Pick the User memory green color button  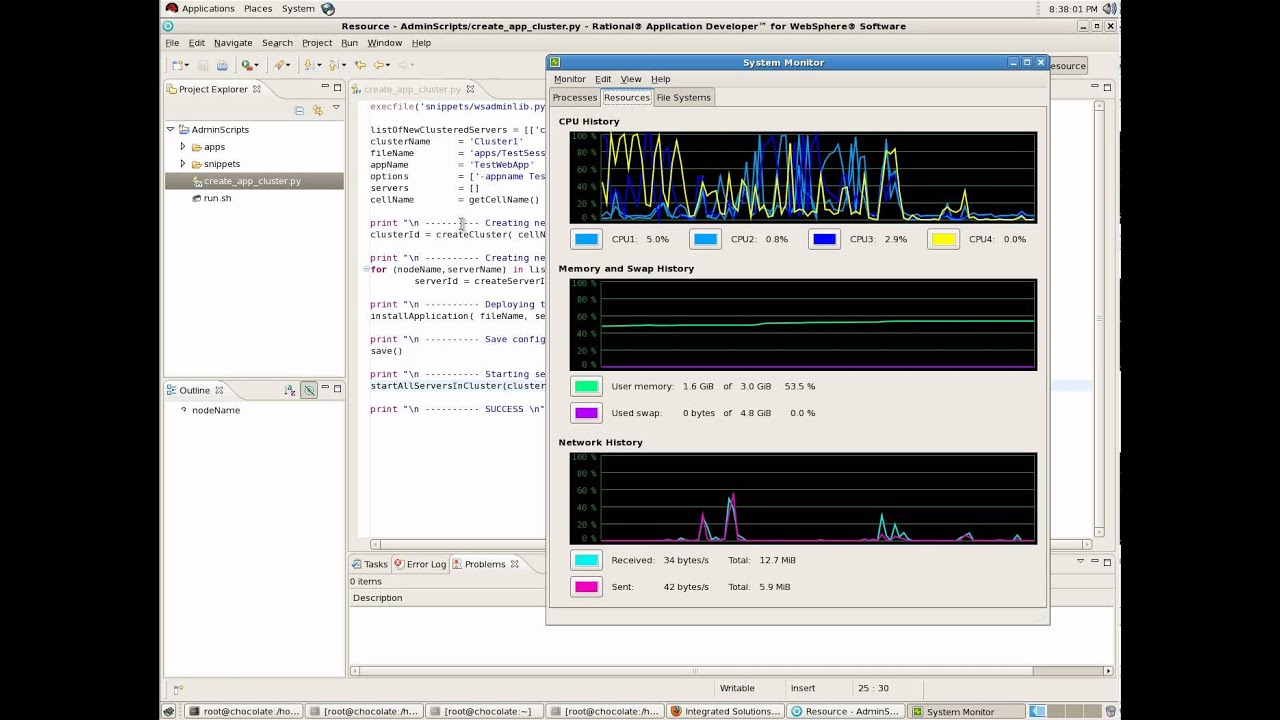(x=586, y=386)
